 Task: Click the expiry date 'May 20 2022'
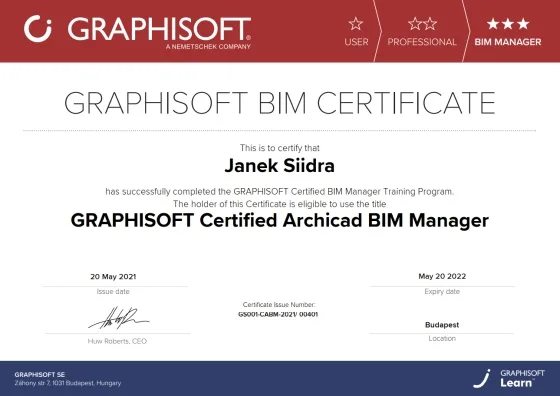coord(442,276)
